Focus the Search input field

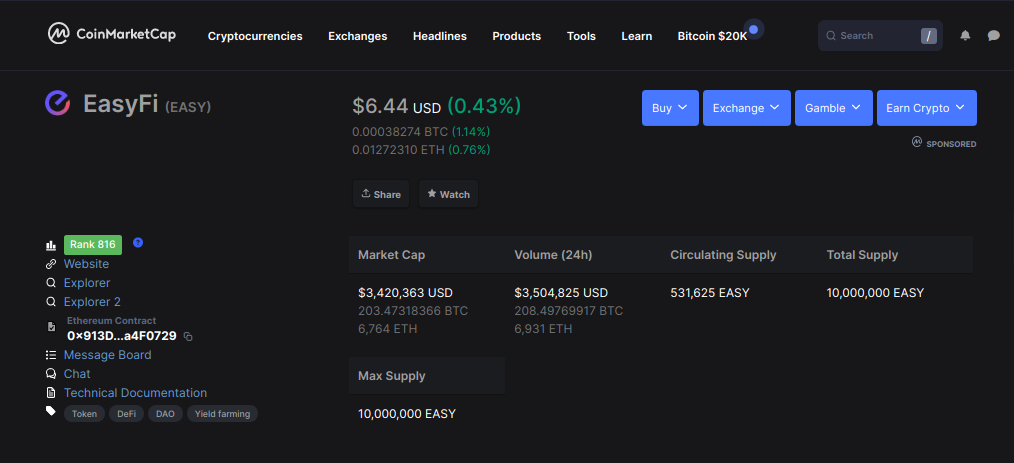(x=879, y=36)
